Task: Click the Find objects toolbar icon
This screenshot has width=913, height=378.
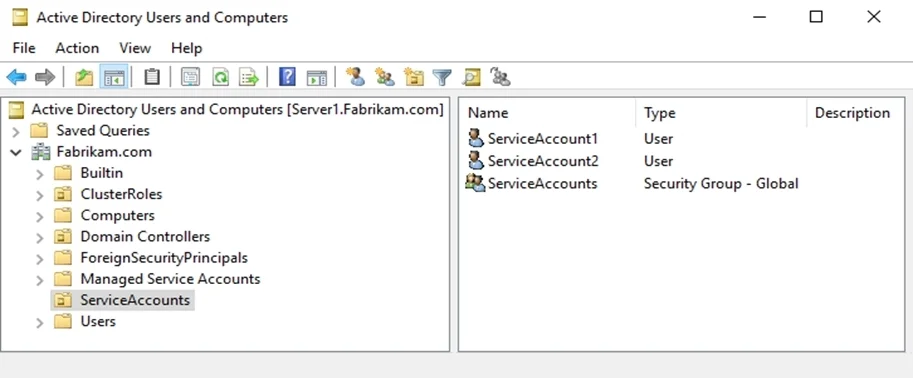Action: (x=472, y=77)
